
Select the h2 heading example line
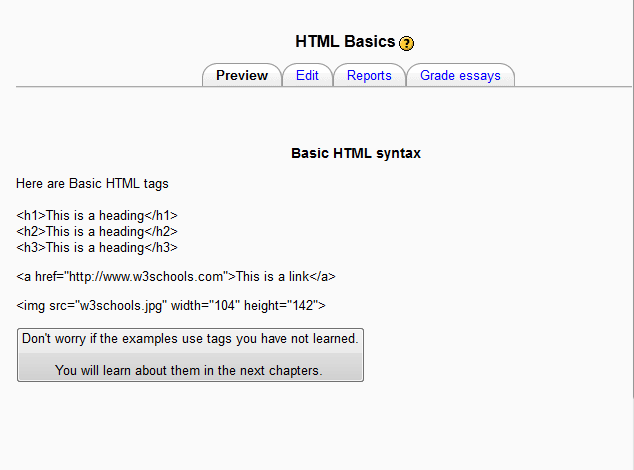97,232
